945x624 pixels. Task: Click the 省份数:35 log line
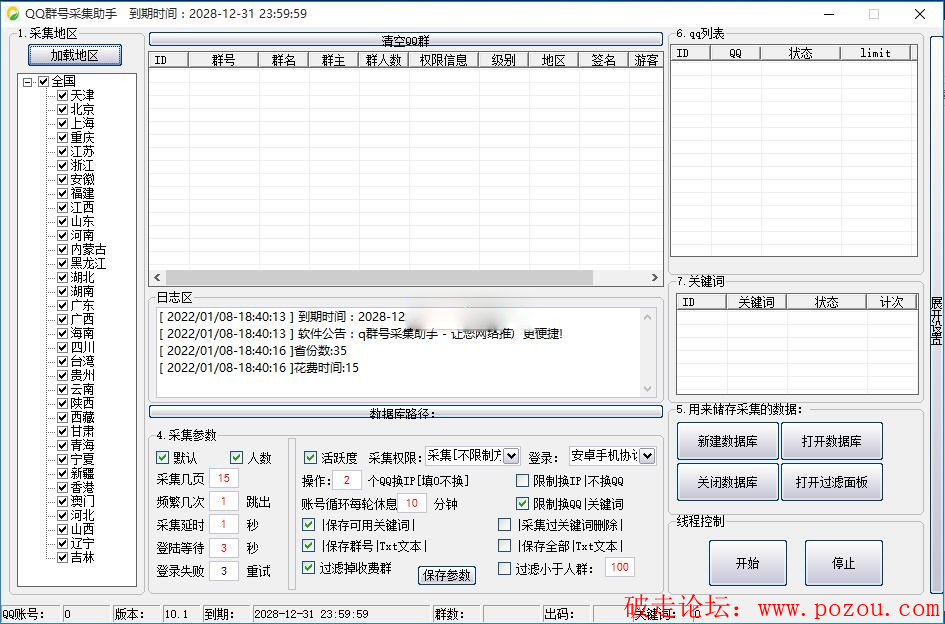pos(253,351)
